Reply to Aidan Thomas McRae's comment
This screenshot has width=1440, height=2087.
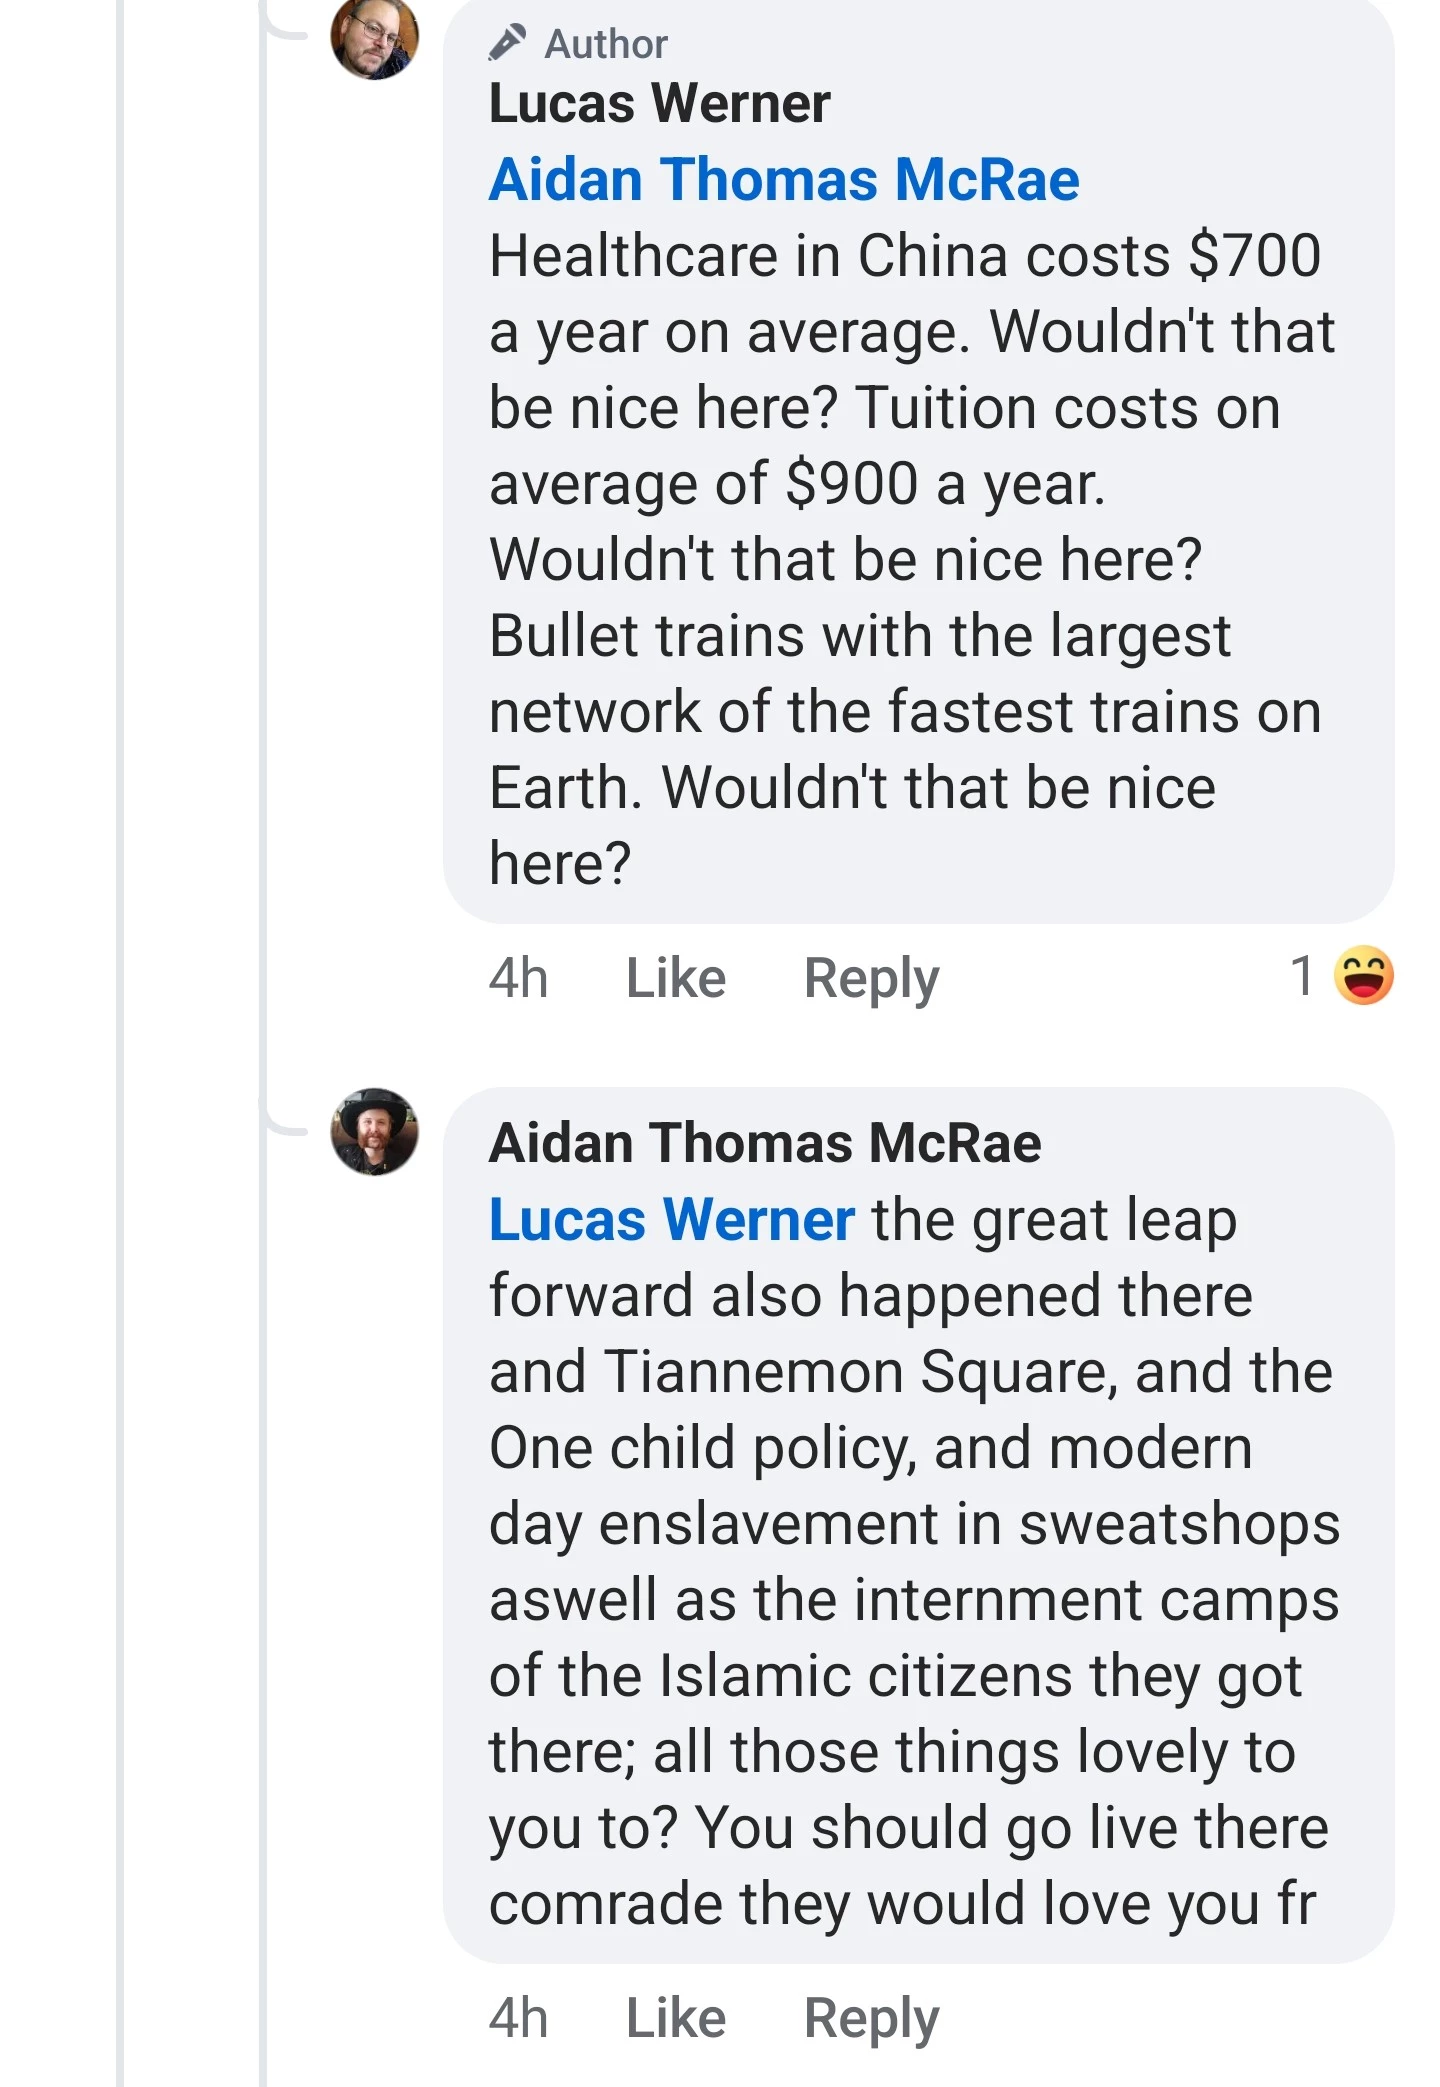click(x=871, y=2017)
